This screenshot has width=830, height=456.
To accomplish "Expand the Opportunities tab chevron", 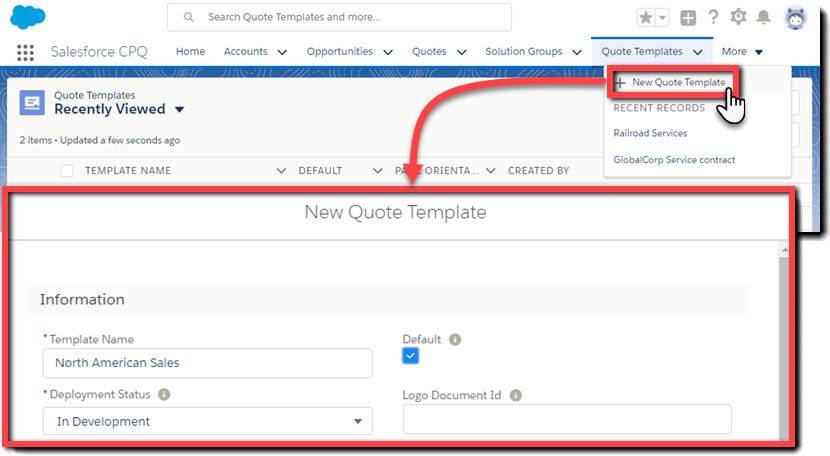I will pos(387,52).
